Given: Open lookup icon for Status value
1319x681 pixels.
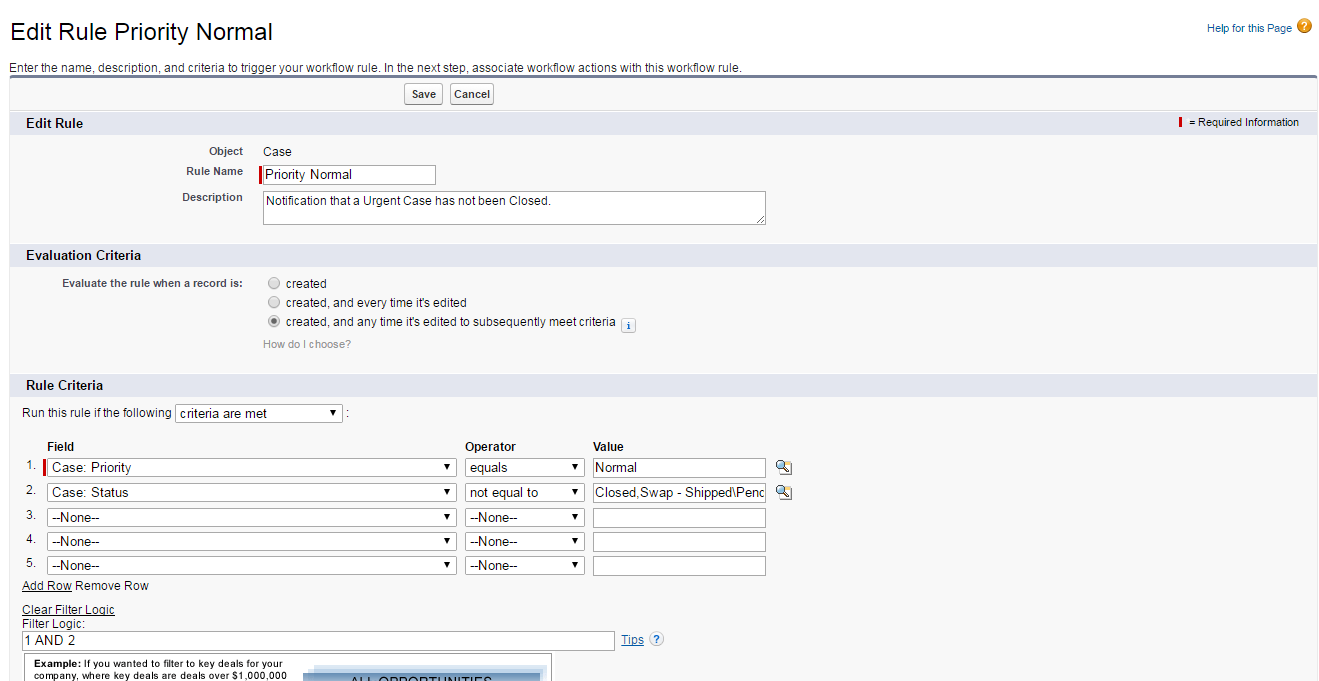Looking at the screenshot, I should tap(784, 492).
